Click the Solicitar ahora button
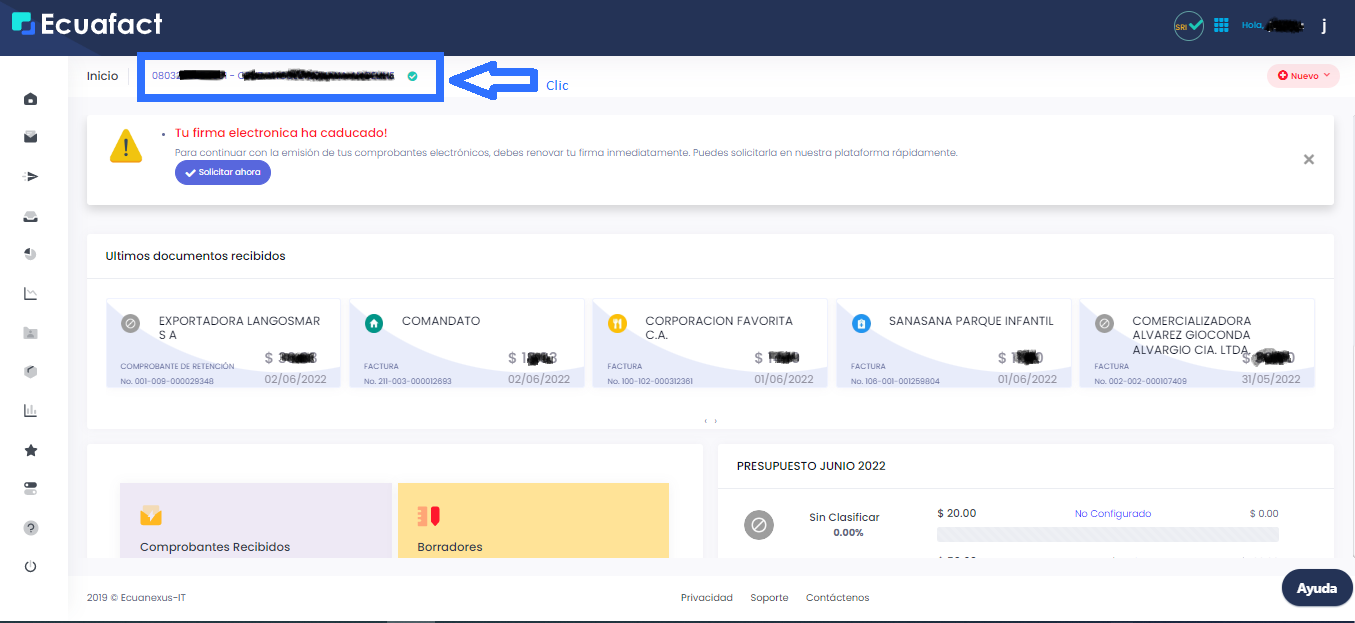1355x623 pixels. click(x=222, y=172)
